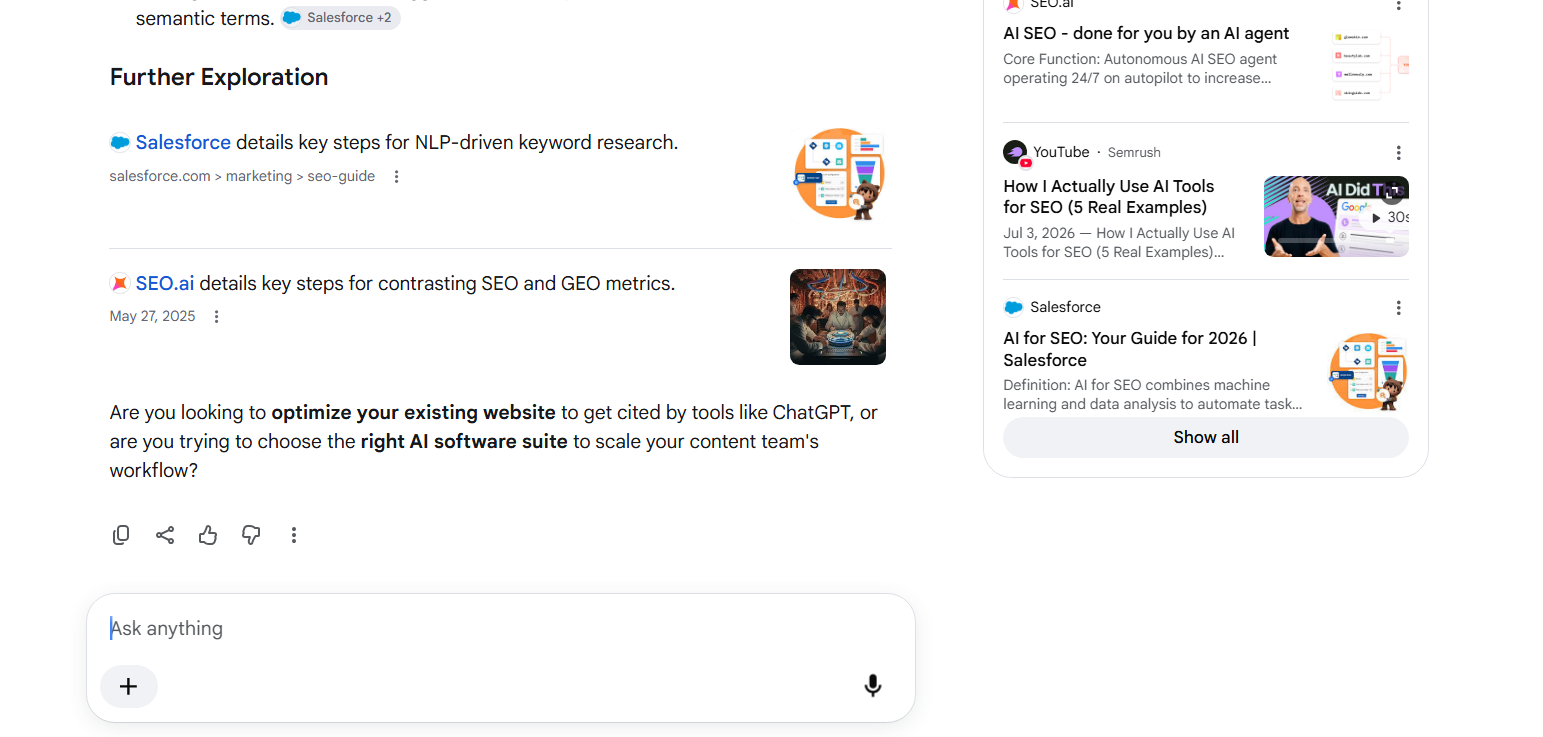Click 'right AI software suite' bold text

[464, 441]
